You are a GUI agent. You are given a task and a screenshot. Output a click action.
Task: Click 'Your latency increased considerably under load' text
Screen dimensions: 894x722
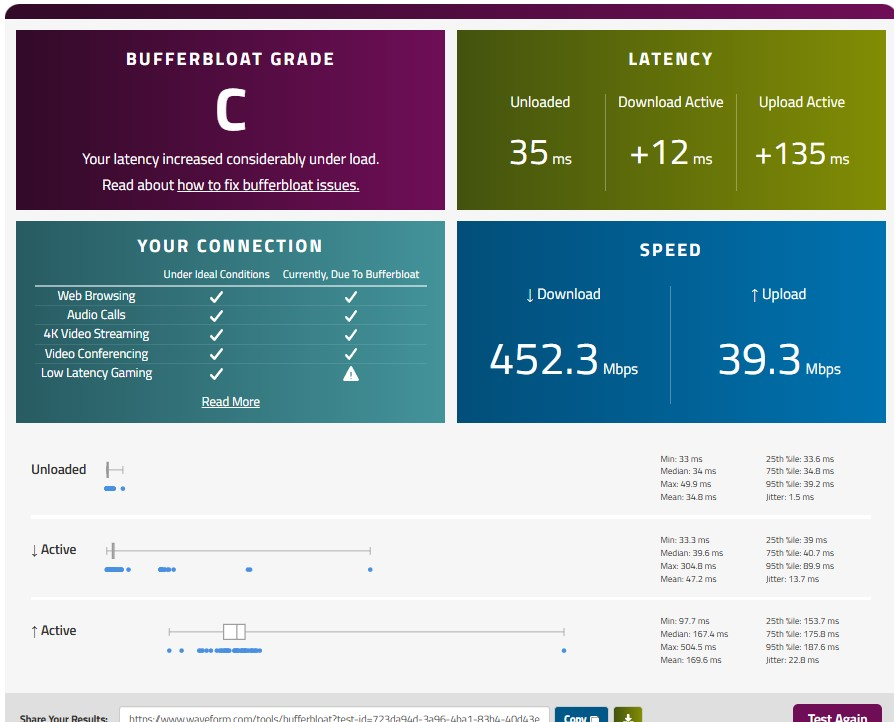[230, 159]
